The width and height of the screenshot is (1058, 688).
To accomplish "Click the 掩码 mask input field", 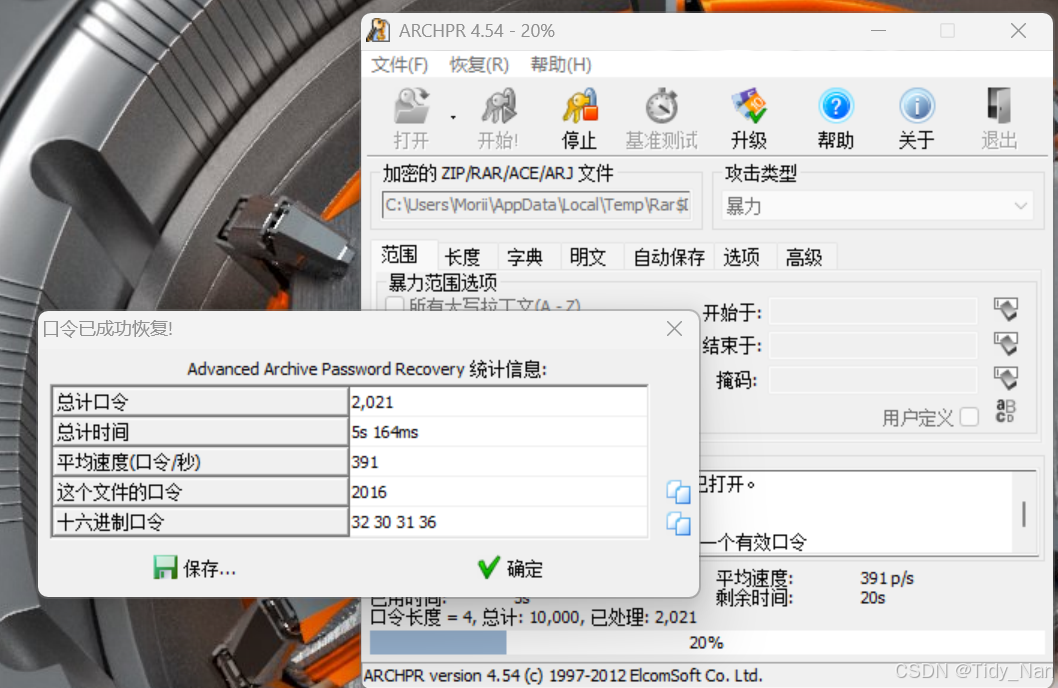I will (x=873, y=380).
